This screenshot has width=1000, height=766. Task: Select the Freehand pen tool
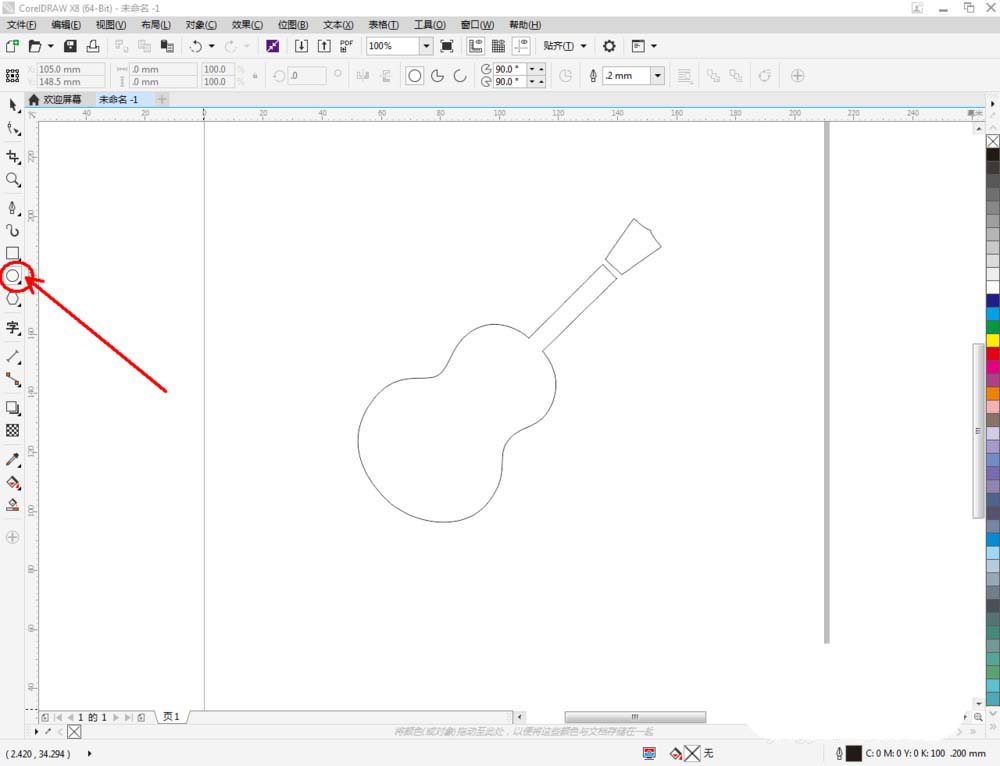tap(13, 208)
